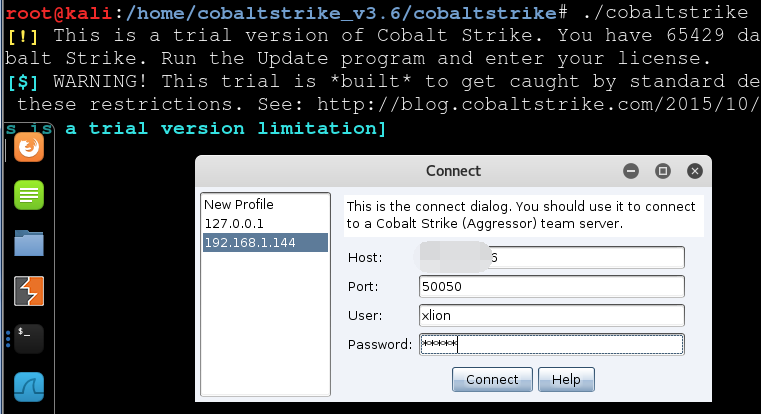Maximize the Connect dialog window
761x414 pixels.
click(x=663, y=171)
